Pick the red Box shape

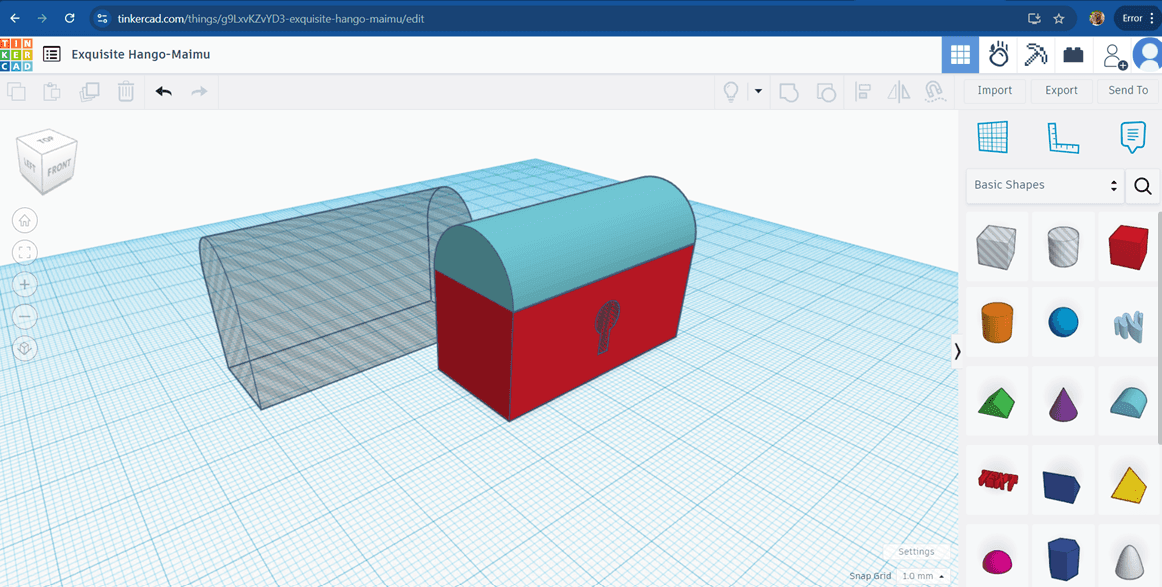coord(1128,246)
